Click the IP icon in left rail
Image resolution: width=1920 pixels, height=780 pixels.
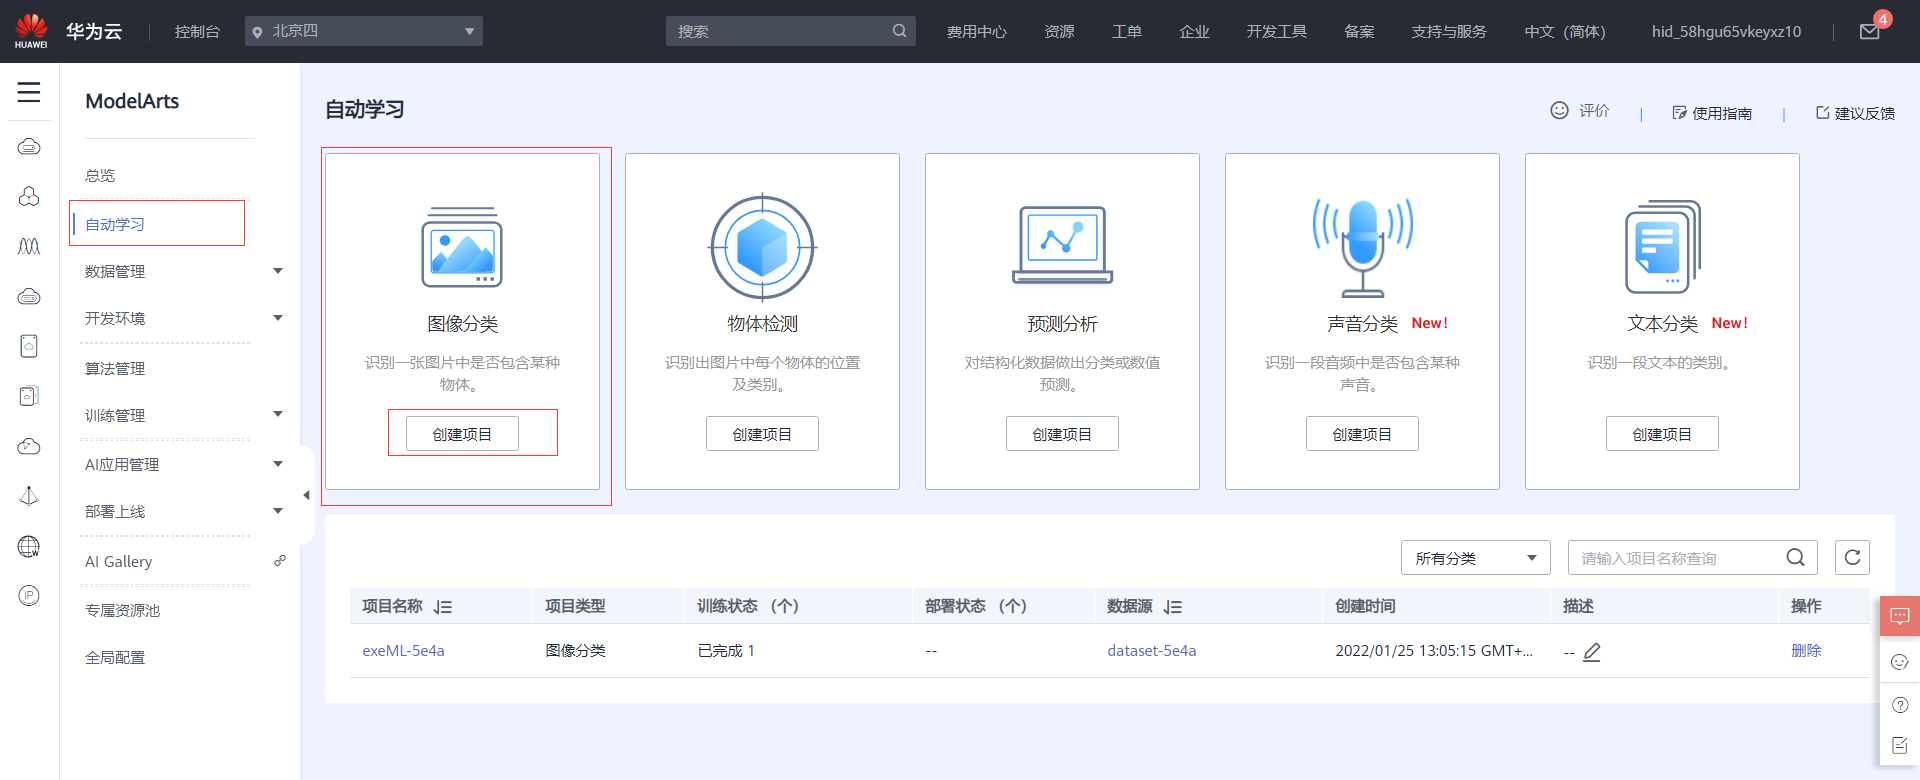[29, 596]
